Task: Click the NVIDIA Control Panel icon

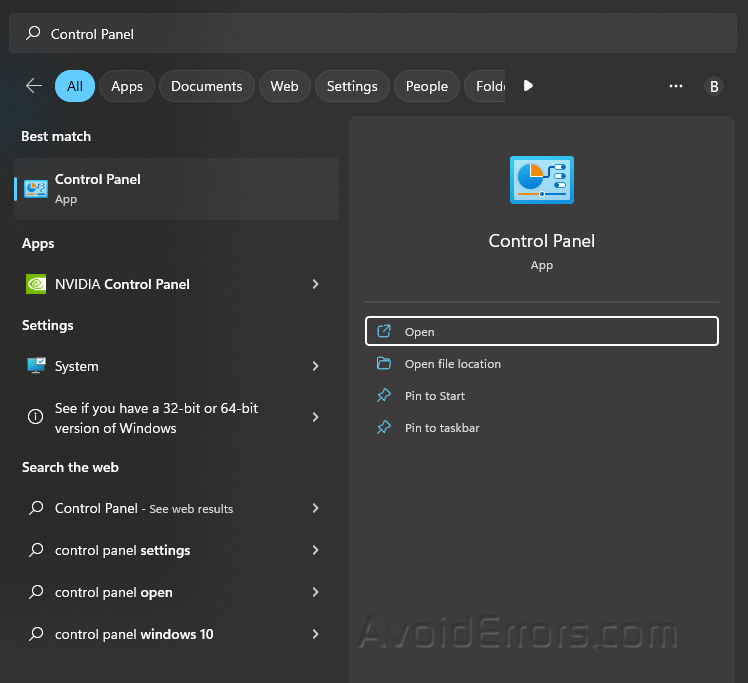Action: pyautogui.click(x=36, y=284)
